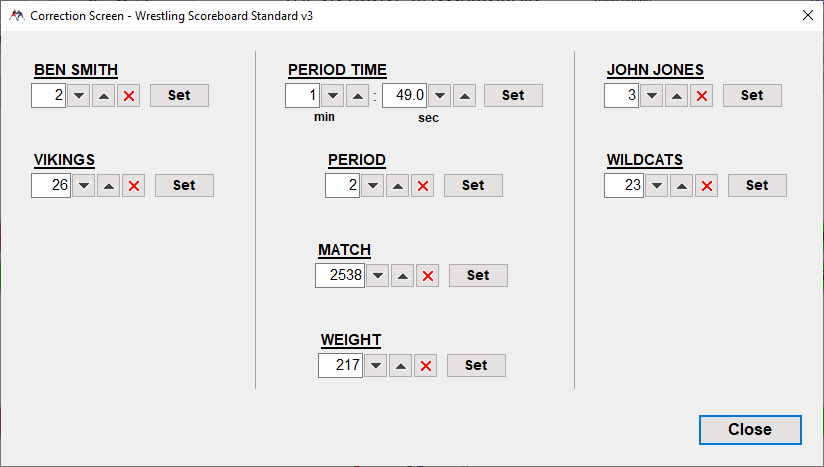Reset the Vikings team score with red X
Screen dimensions: 824x467
click(134, 186)
